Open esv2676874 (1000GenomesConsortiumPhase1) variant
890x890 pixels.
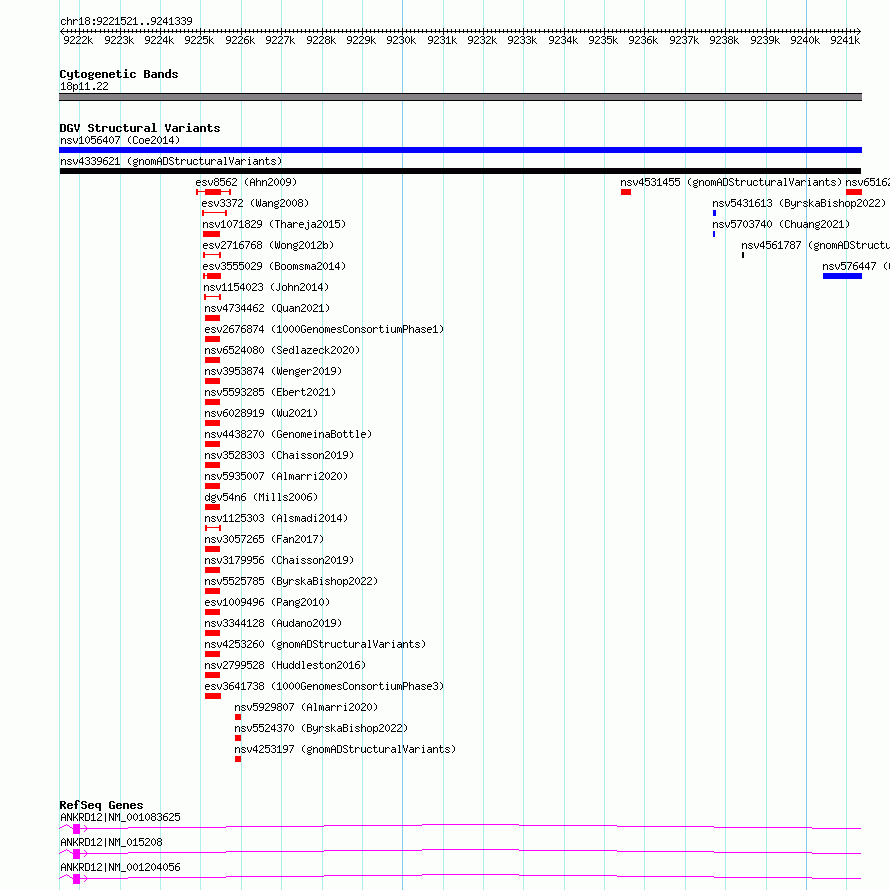[324, 329]
